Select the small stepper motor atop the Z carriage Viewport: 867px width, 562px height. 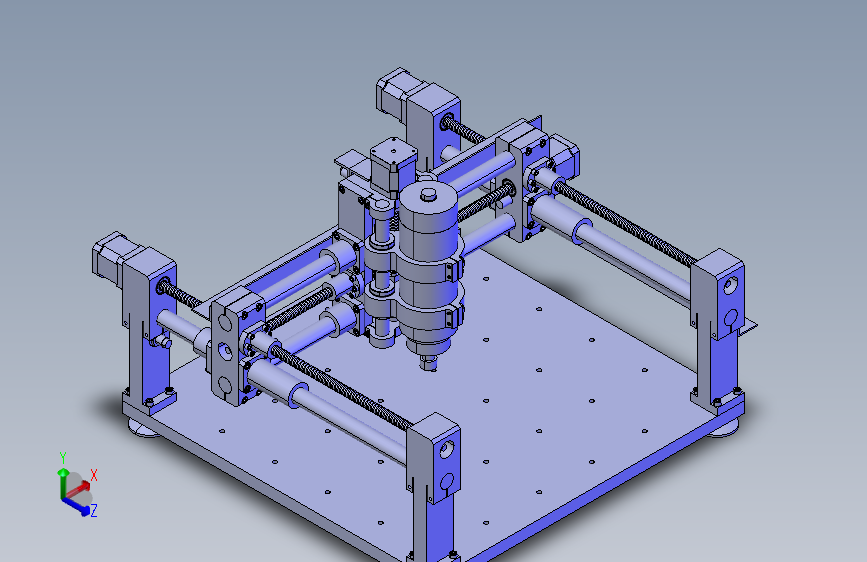click(393, 166)
